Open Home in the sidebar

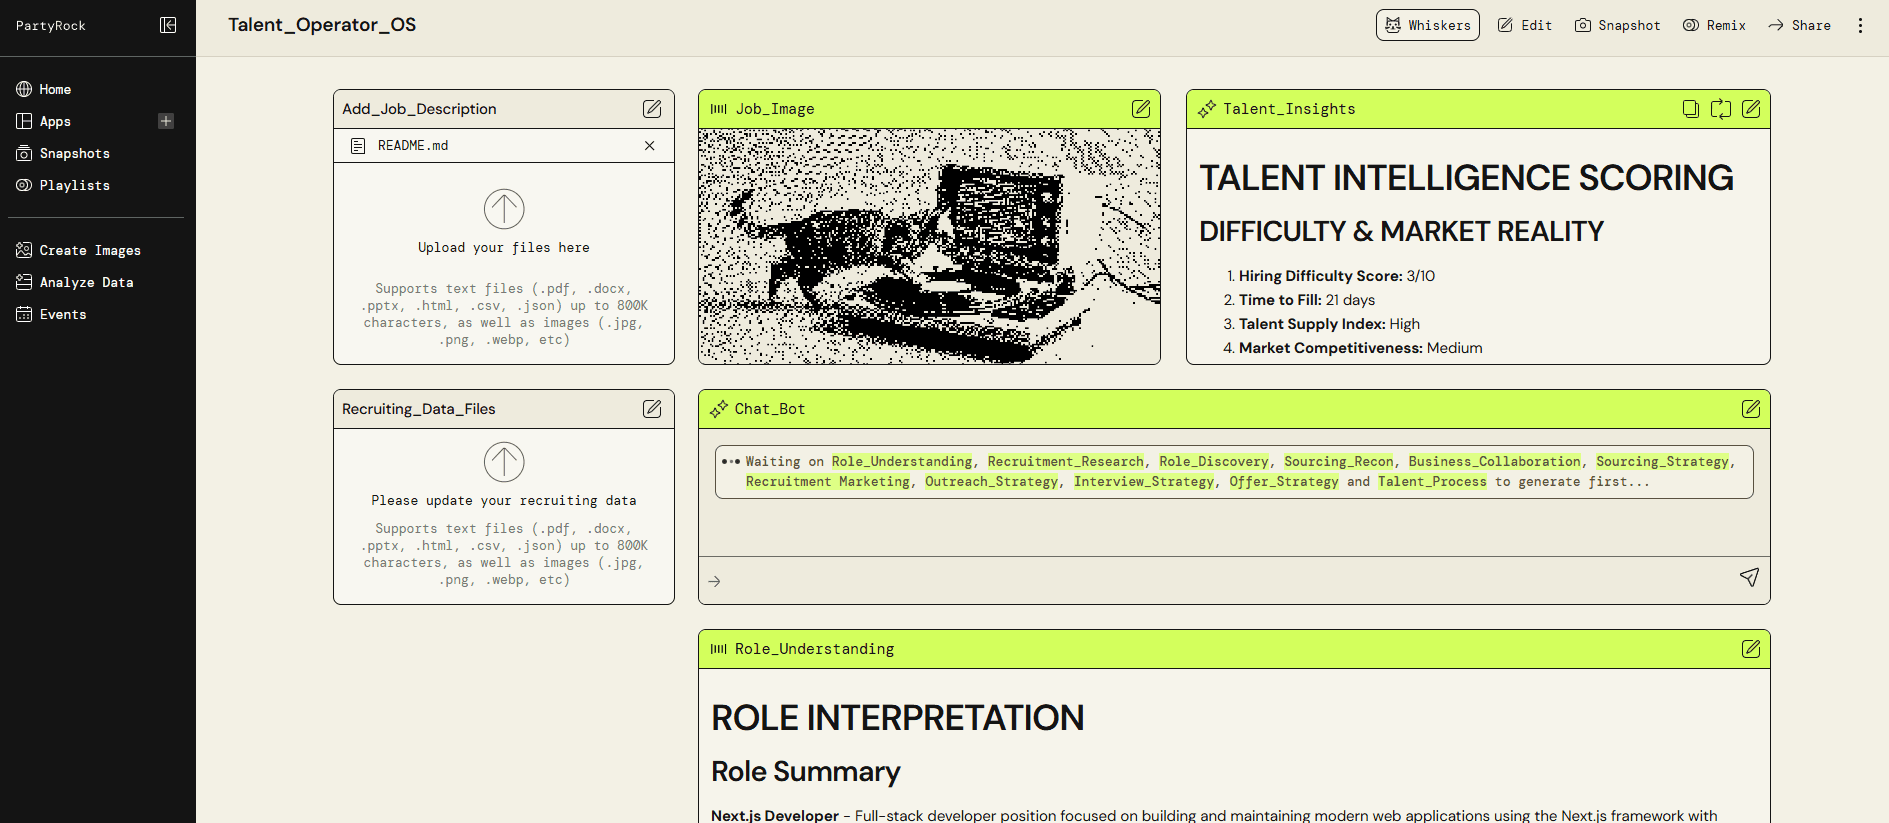point(44,89)
